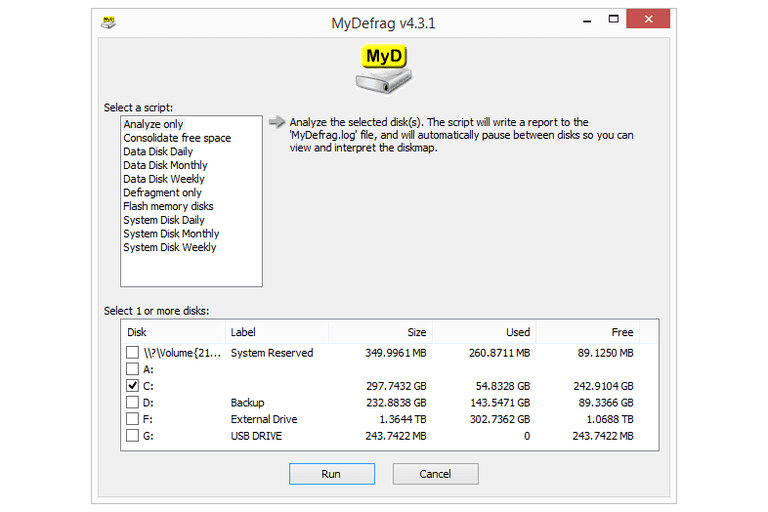Toggle the G: USB DRIVE checkbox

click(133, 435)
